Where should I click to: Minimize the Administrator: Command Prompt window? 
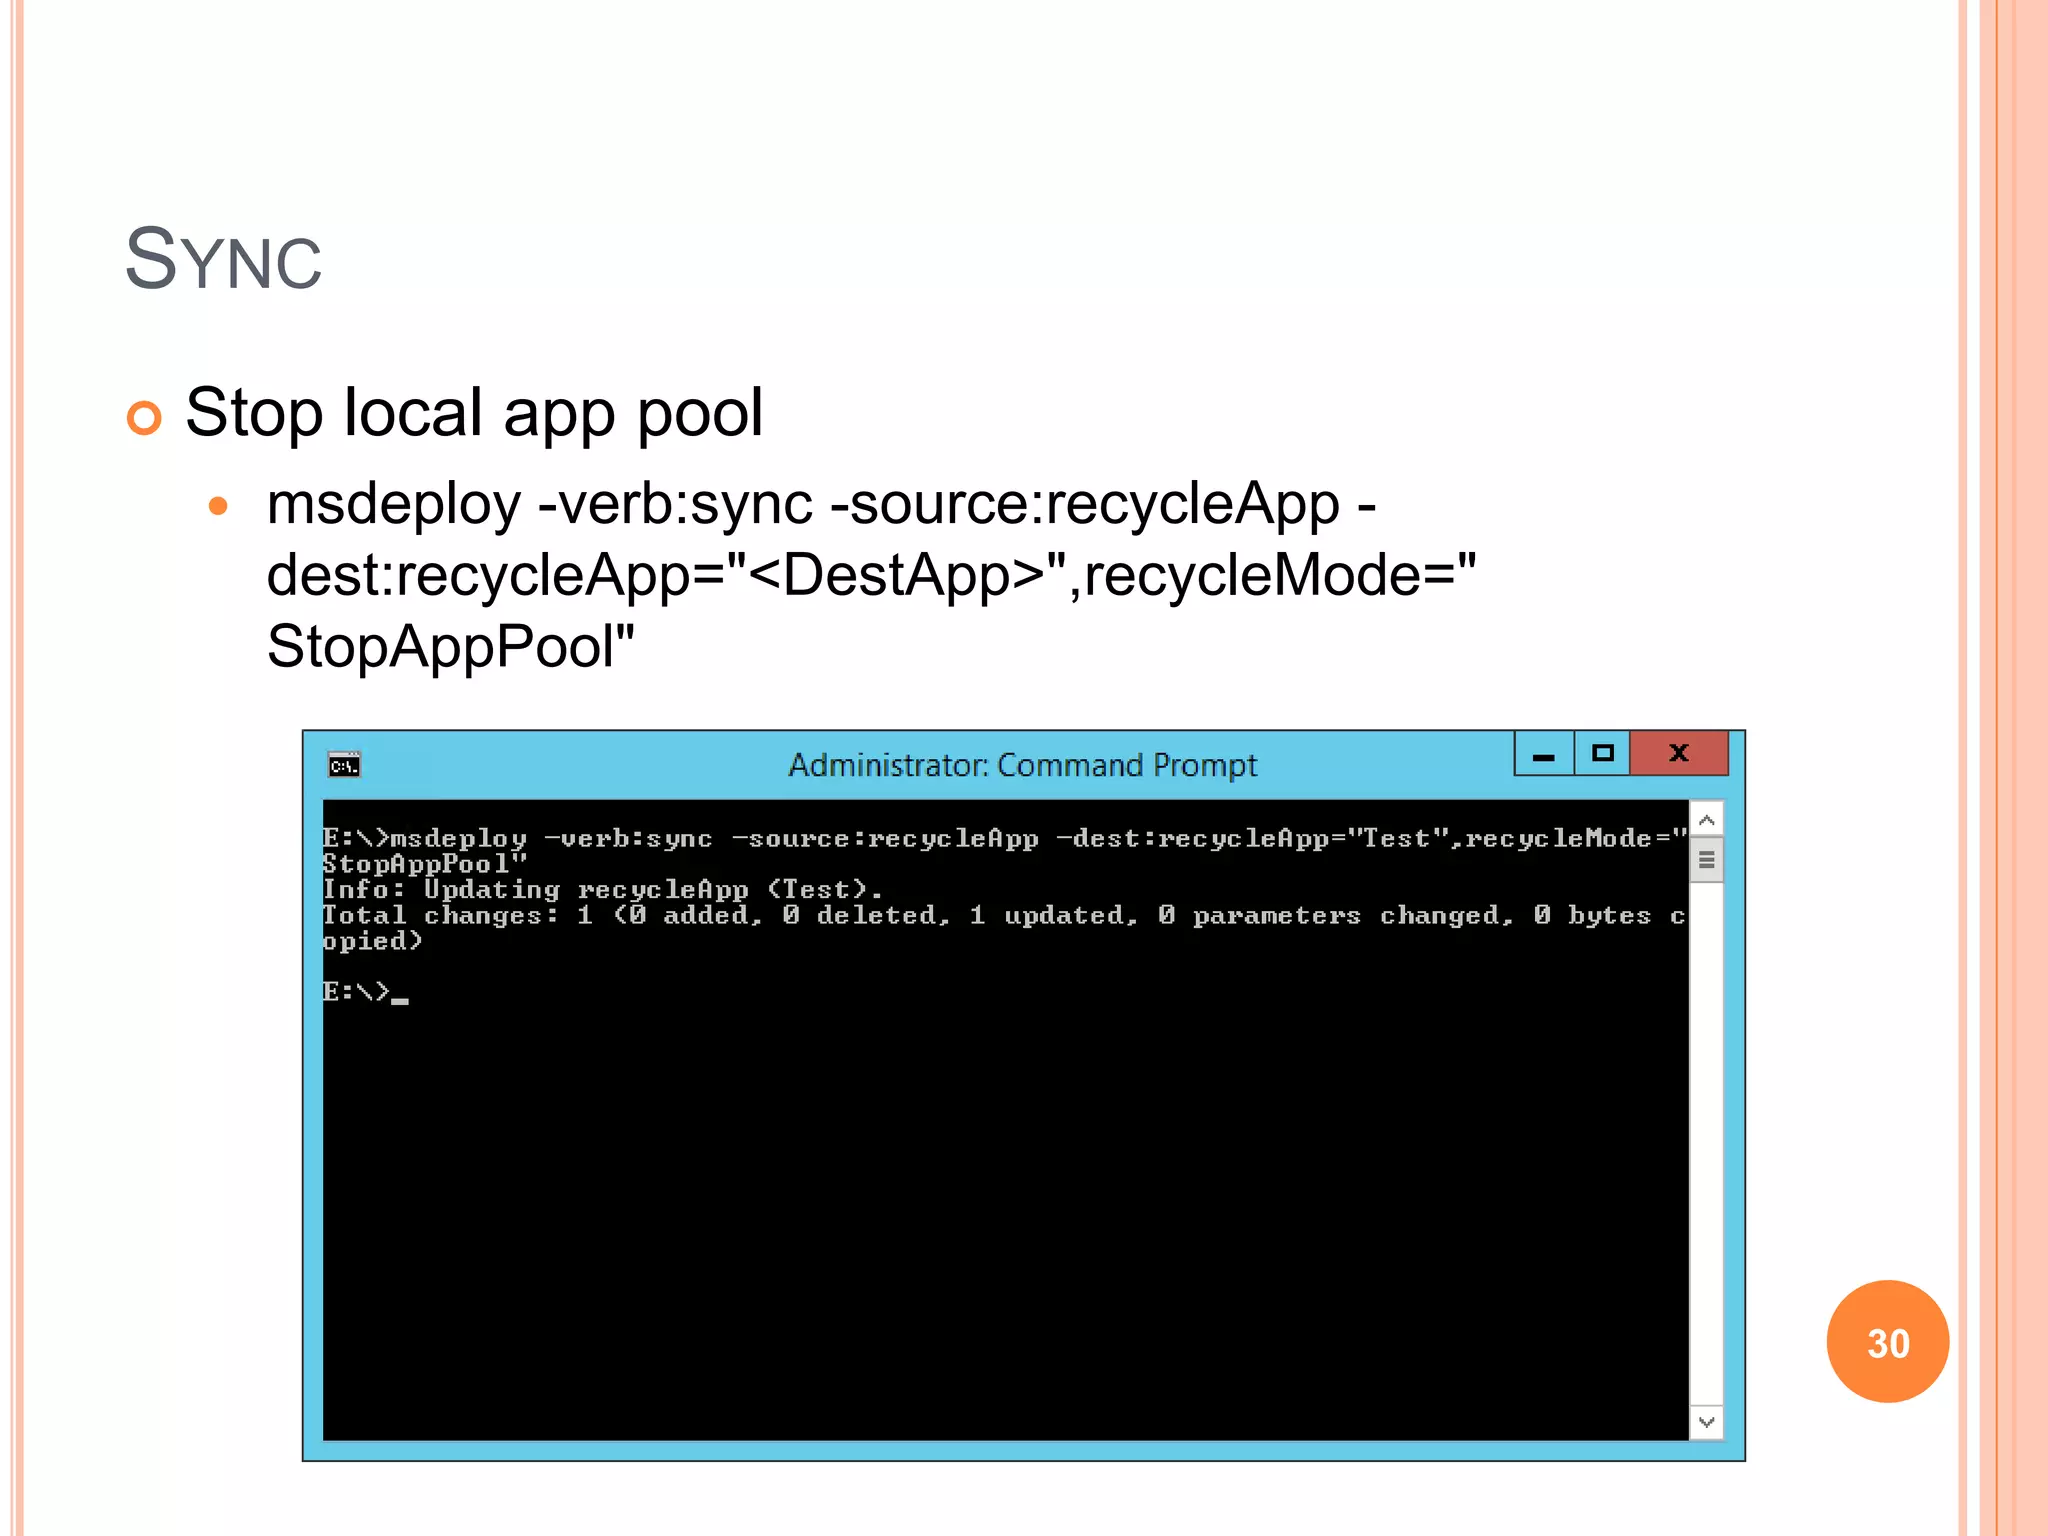1544,753
